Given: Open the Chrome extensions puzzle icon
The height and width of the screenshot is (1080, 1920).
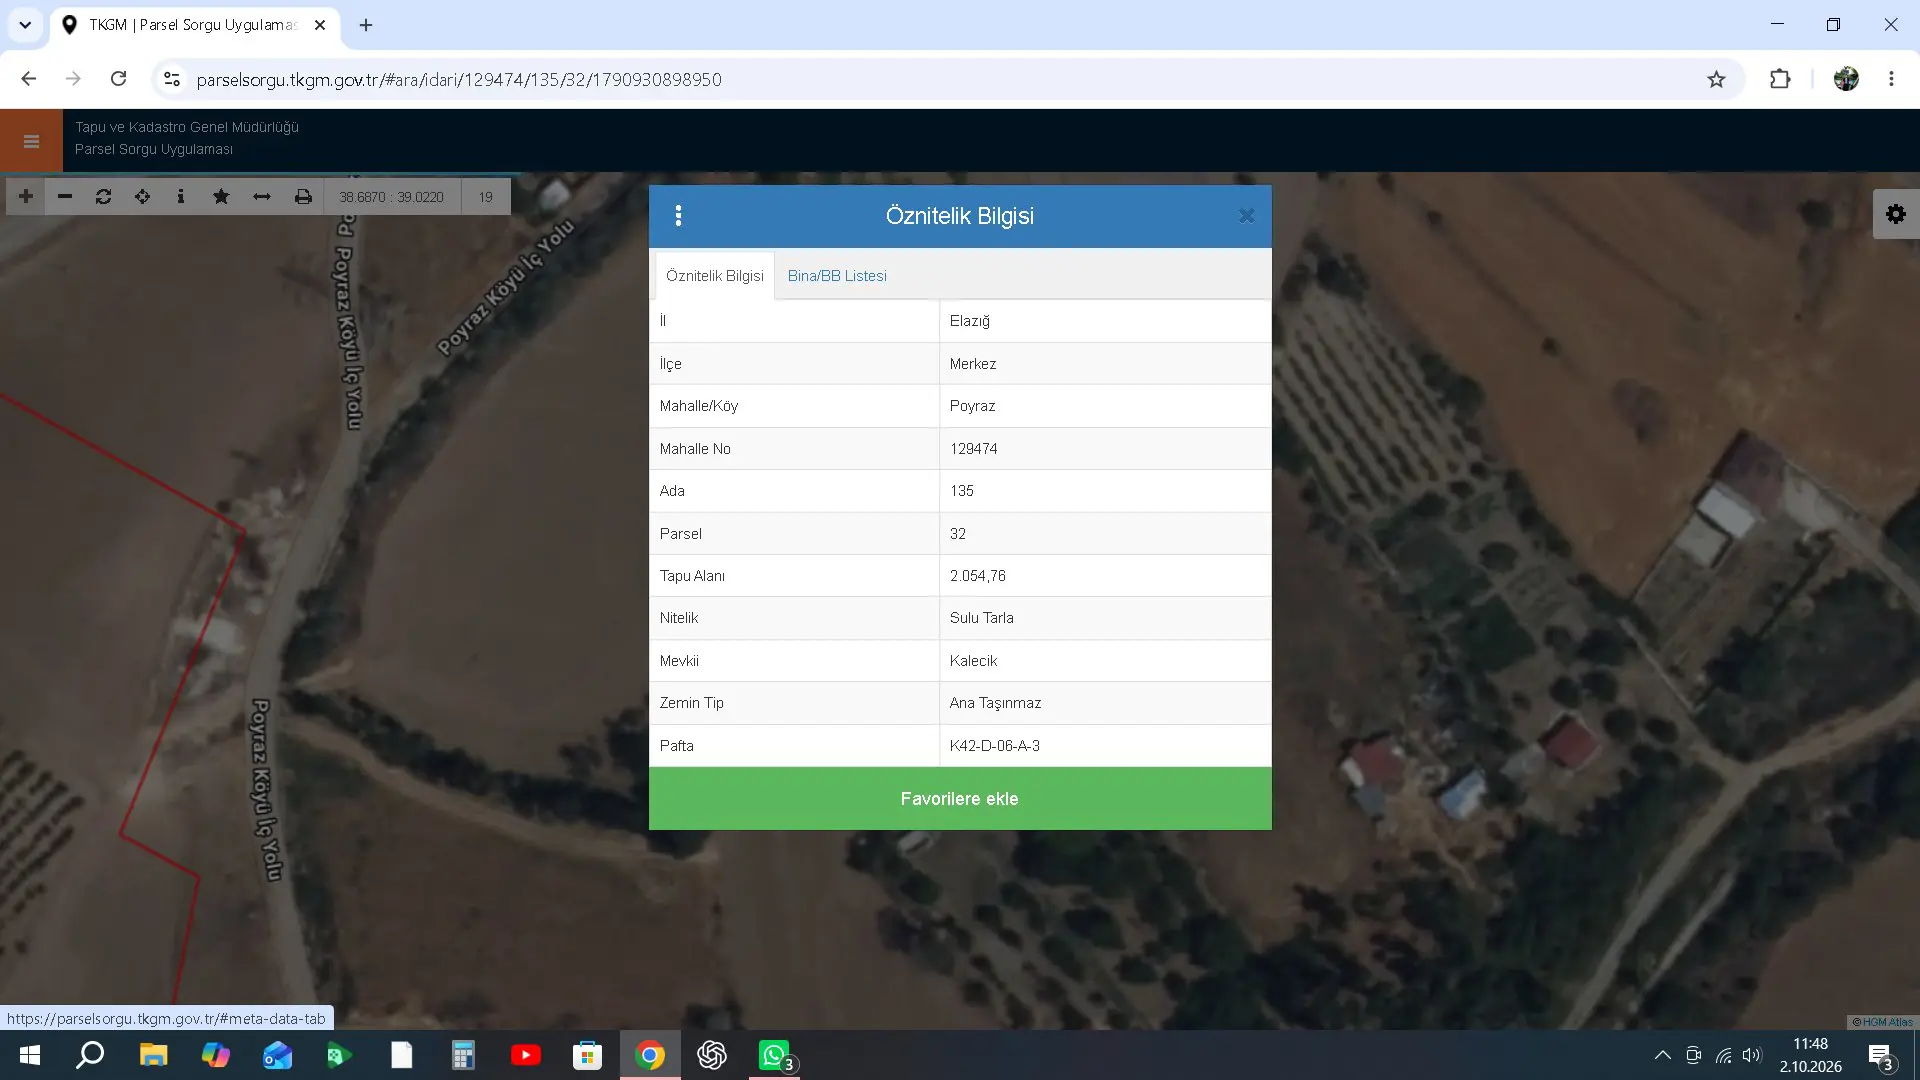Looking at the screenshot, I should 1780,80.
